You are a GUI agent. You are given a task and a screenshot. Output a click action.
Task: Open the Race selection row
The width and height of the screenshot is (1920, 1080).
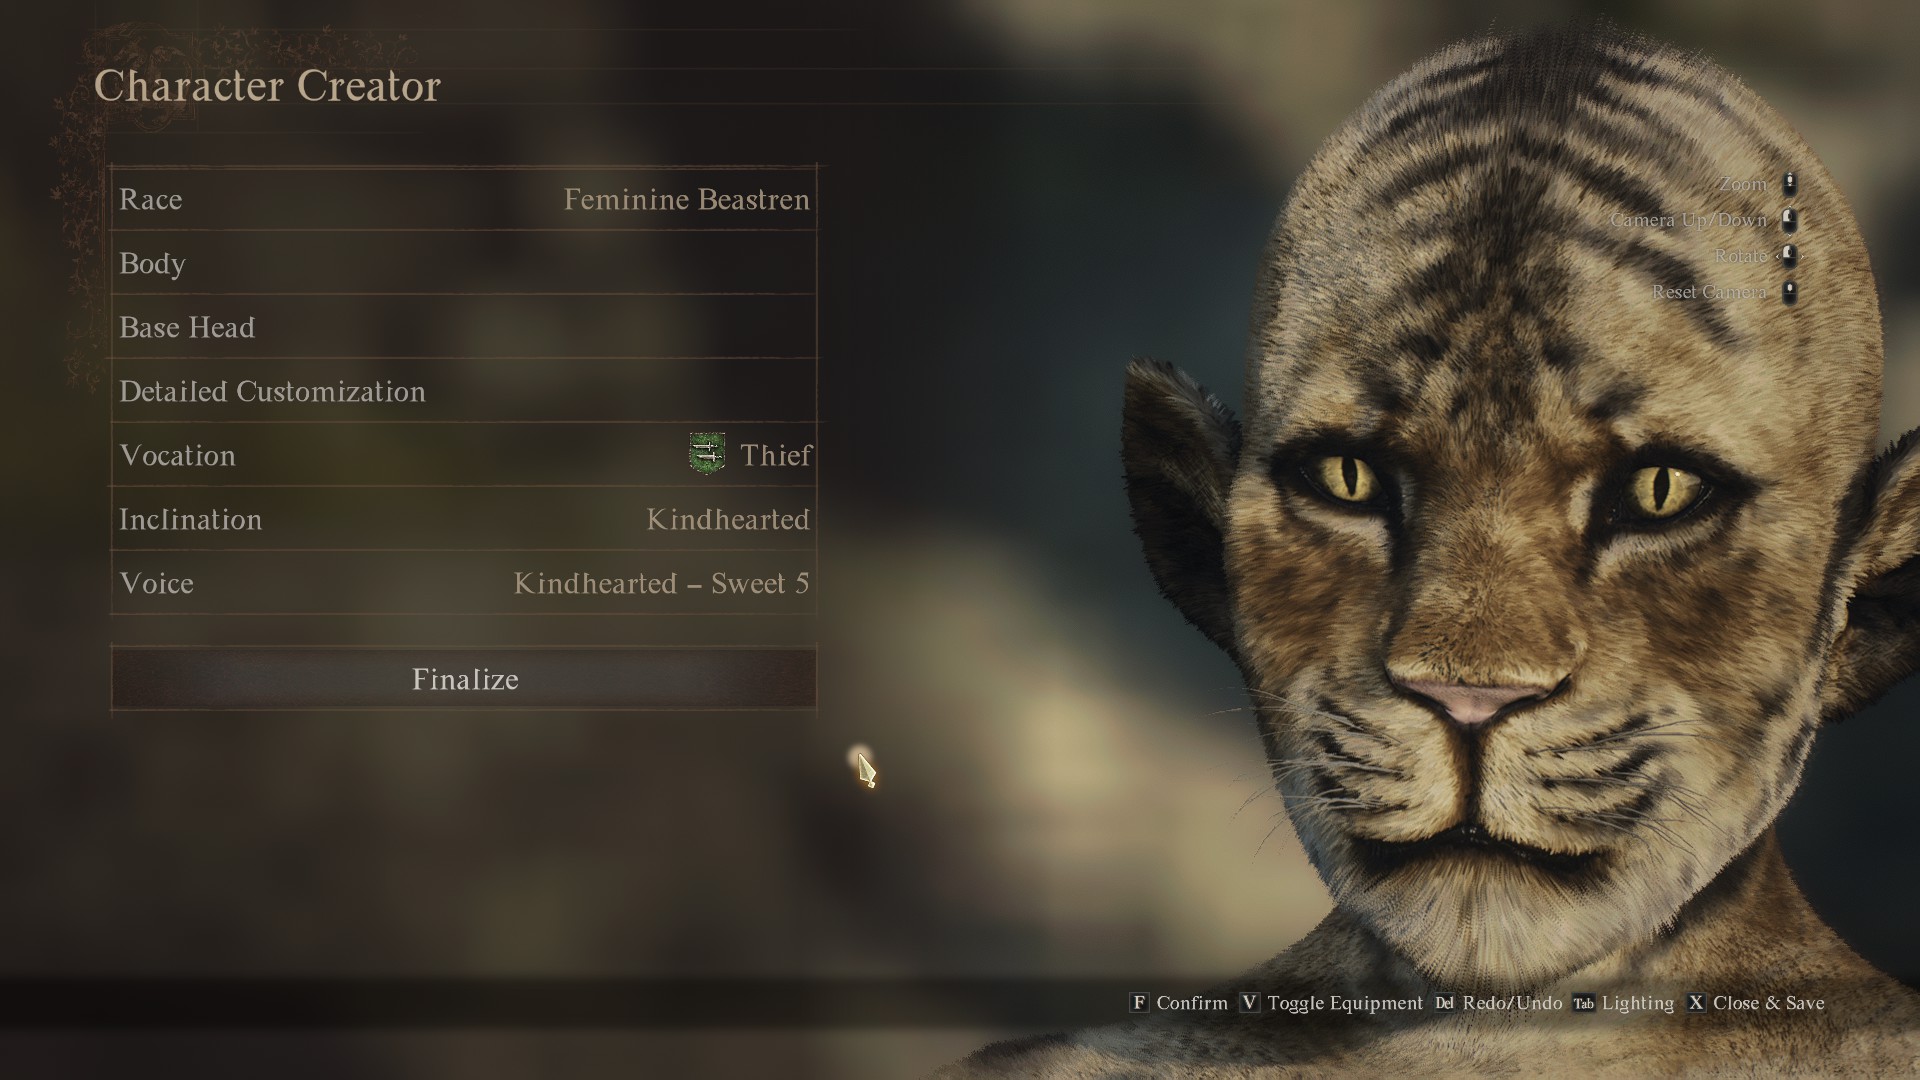pyautogui.click(x=464, y=199)
